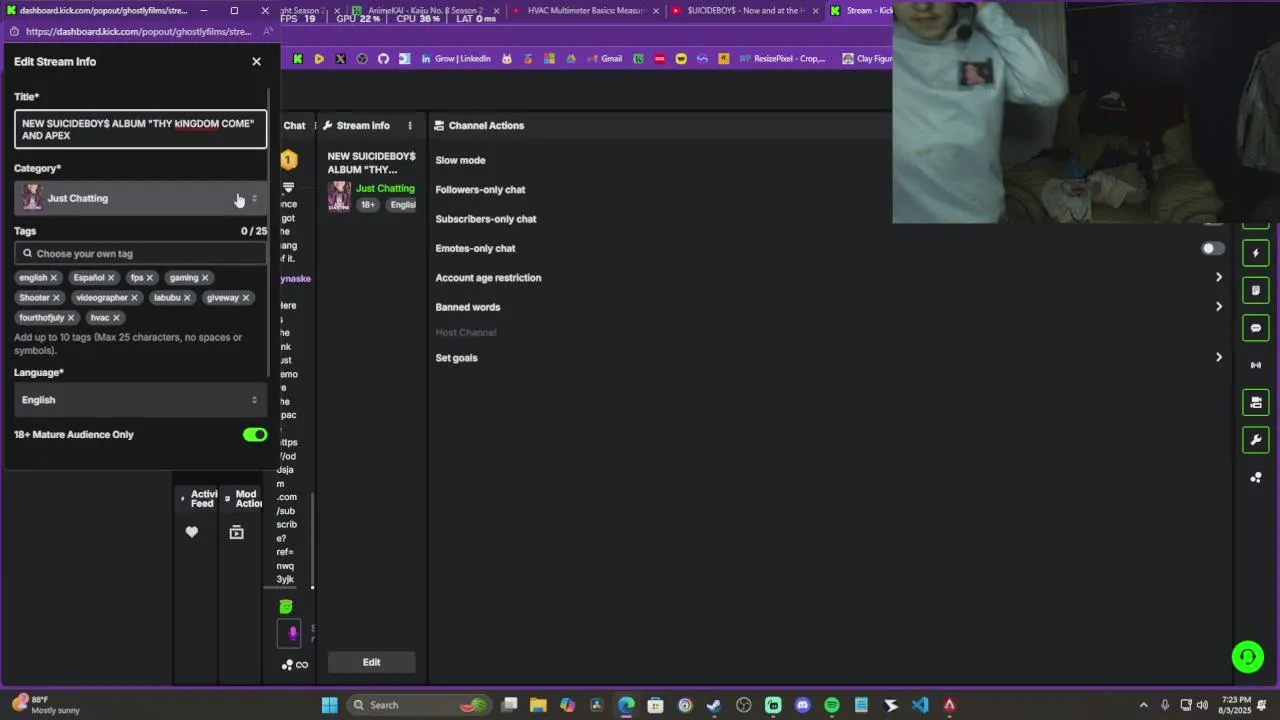Screen dimensions: 1280x720
Task: Remove the fourthofjuly tag
Action: [x=71, y=318]
